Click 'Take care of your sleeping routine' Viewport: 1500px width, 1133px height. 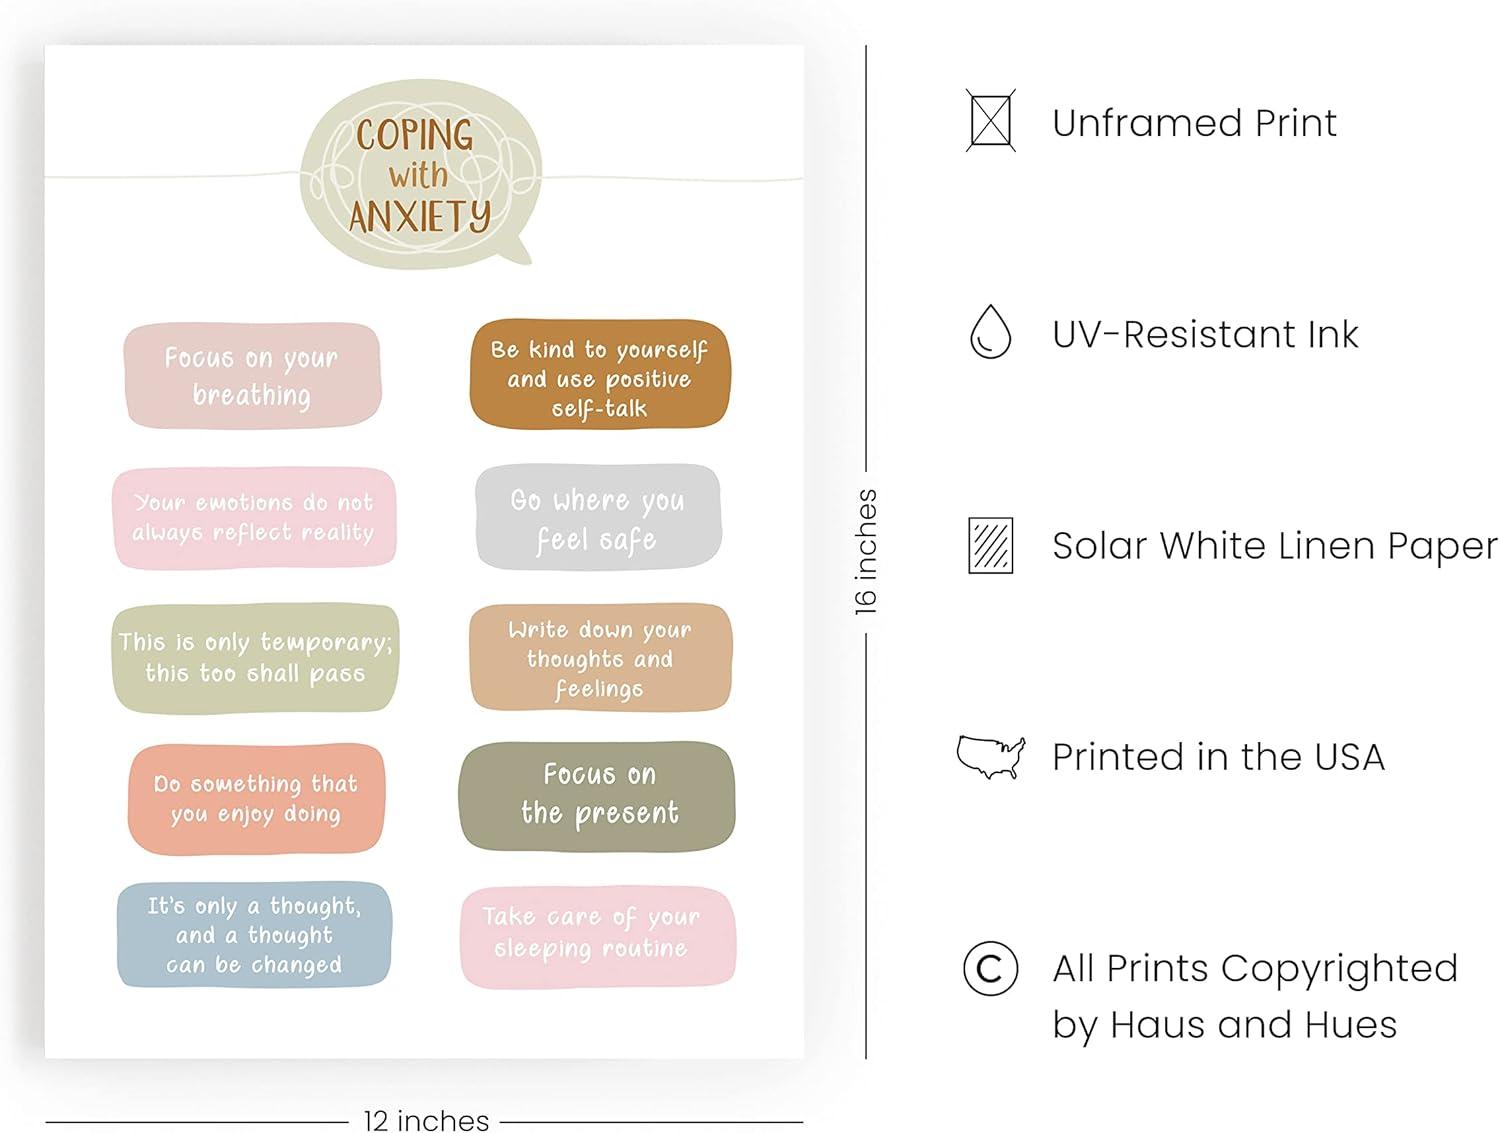click(598, 936)
